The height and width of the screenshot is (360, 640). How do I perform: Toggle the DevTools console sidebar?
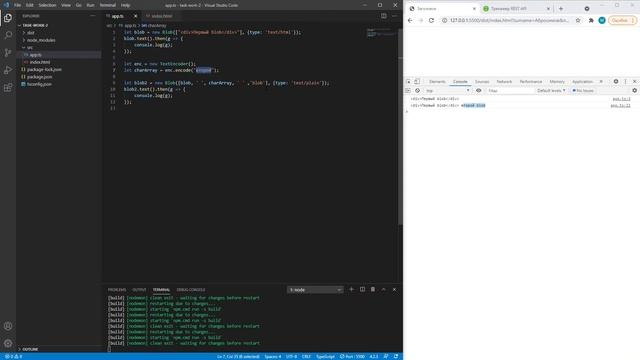pos(408,91)
